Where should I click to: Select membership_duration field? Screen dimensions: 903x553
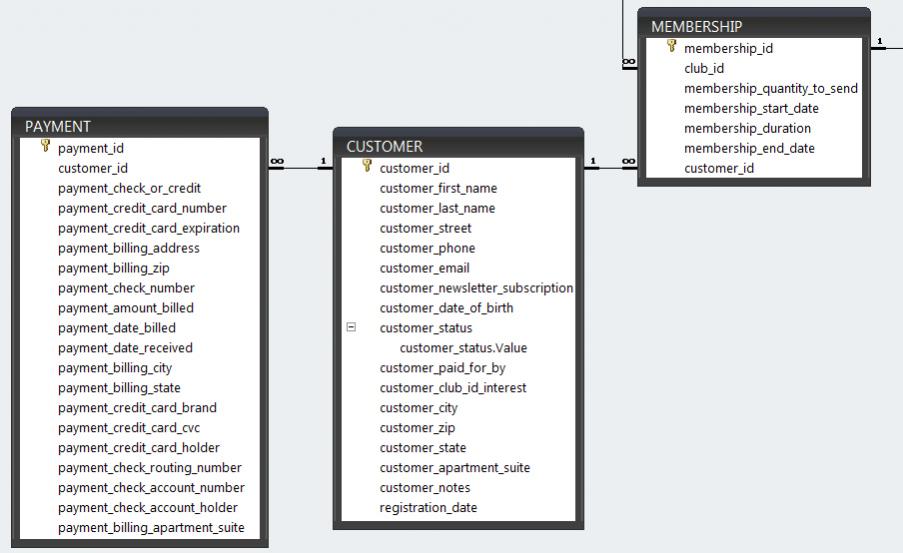(747, 128)
